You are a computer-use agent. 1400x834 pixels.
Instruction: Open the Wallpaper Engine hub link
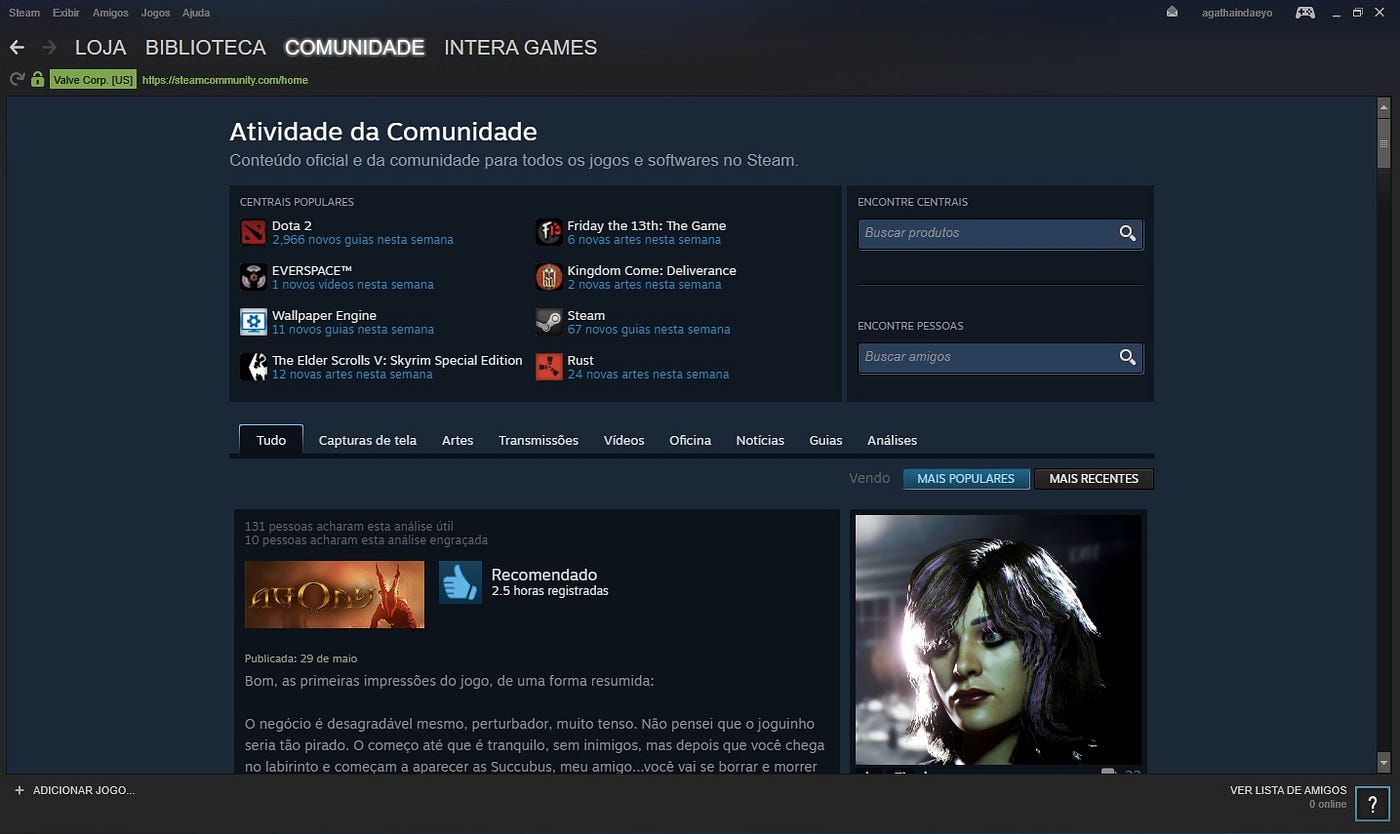324,316
